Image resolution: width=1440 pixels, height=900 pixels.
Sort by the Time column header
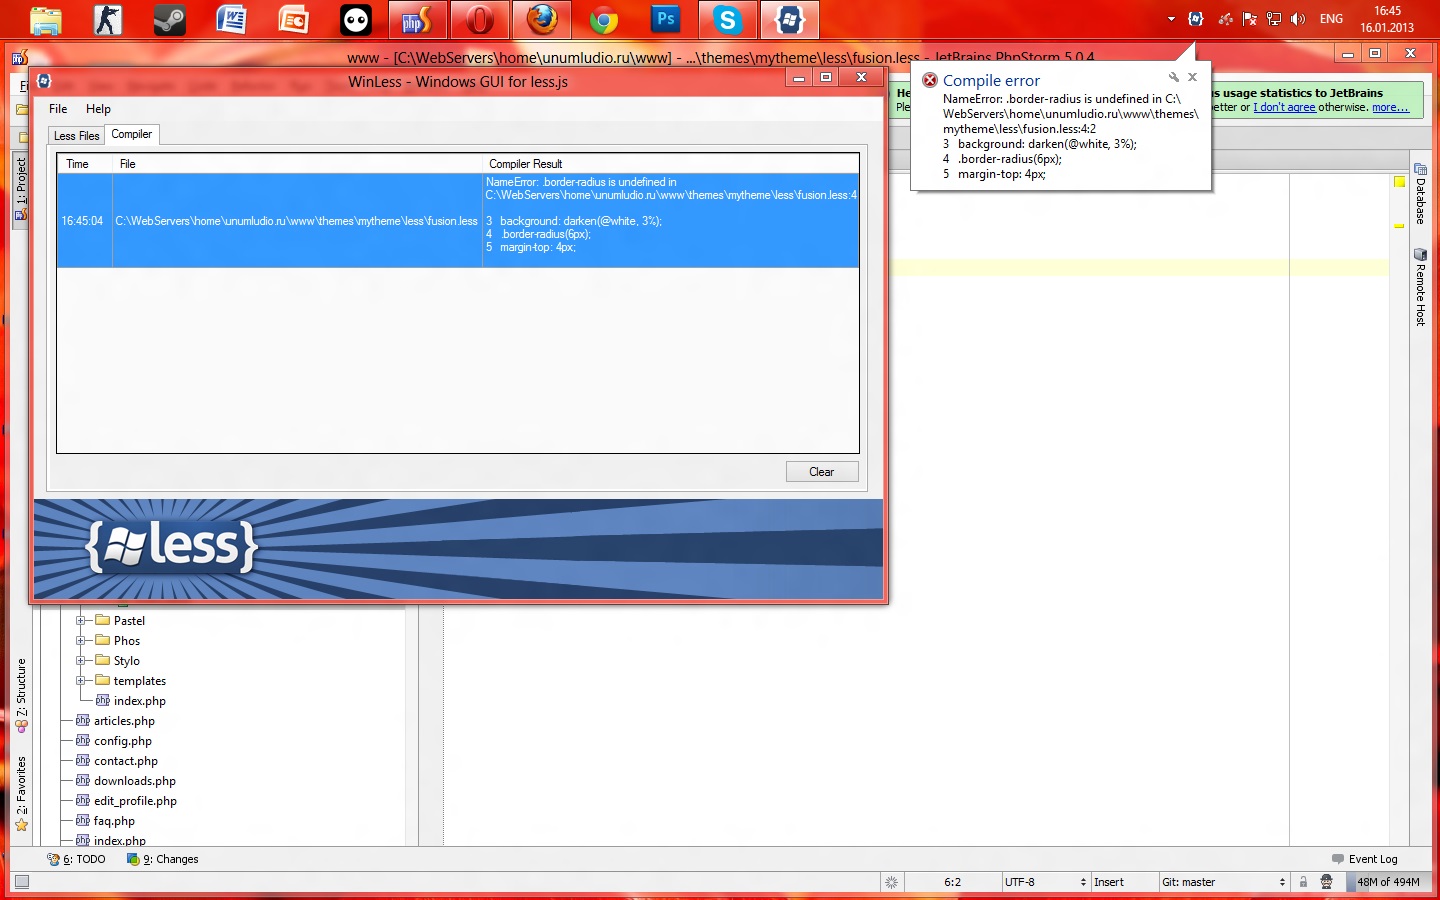(x=85, y=164)
